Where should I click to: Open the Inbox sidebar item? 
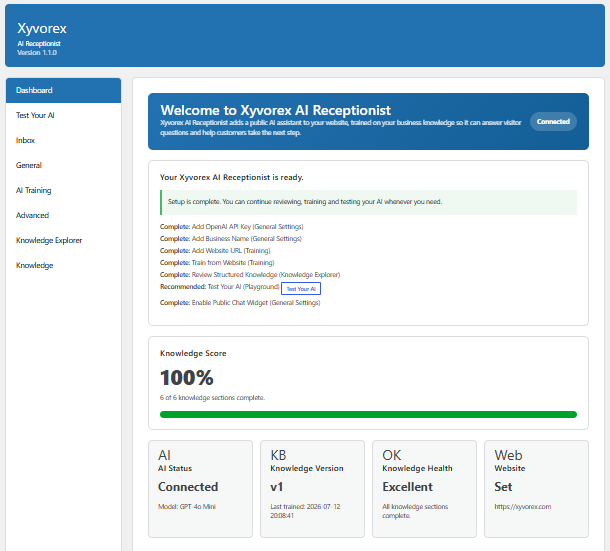(x=63, y=140)
